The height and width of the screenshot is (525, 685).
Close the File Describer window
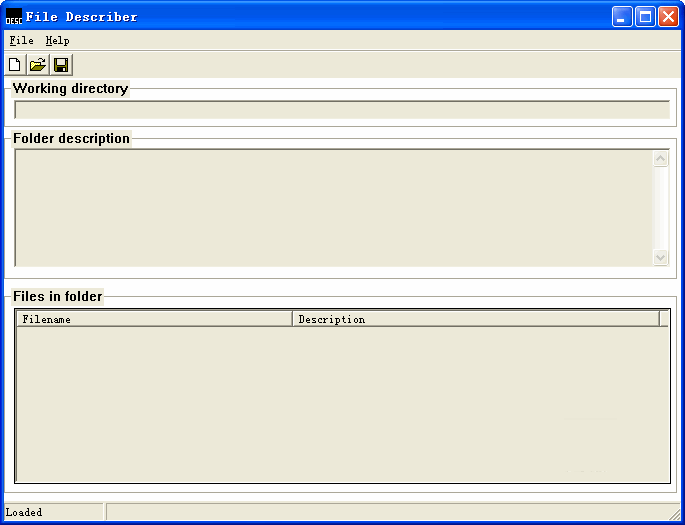tap(668, 17)
